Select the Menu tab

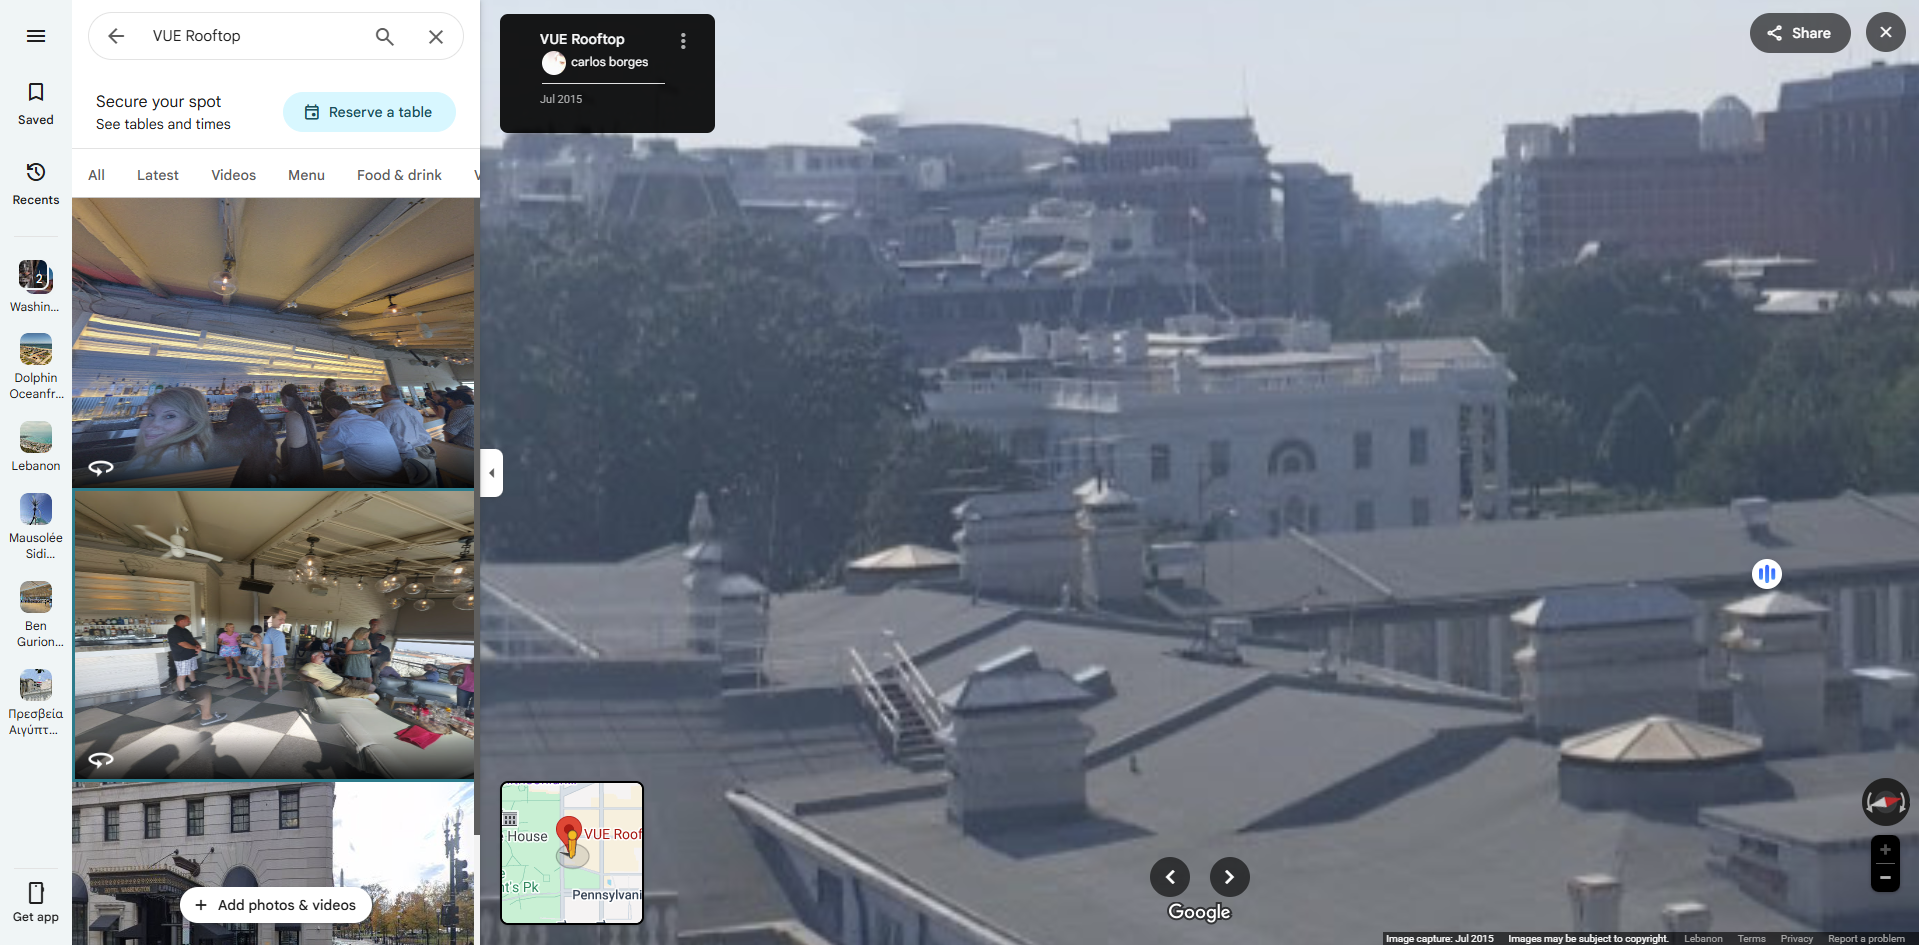[x=306, y=175]
